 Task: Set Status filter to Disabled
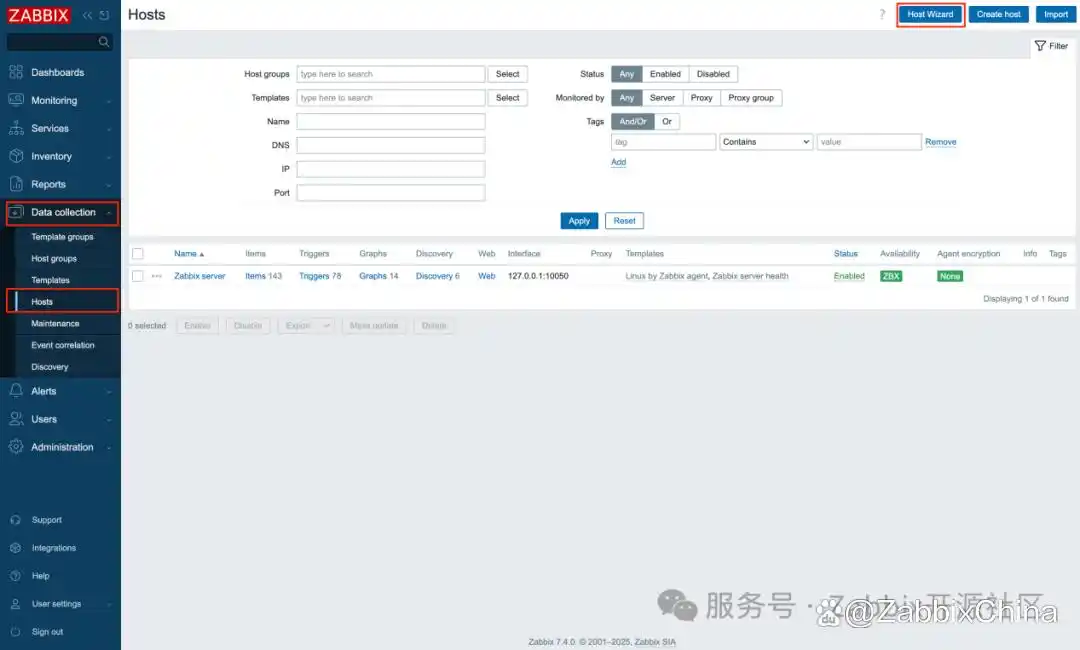(713, 74)
